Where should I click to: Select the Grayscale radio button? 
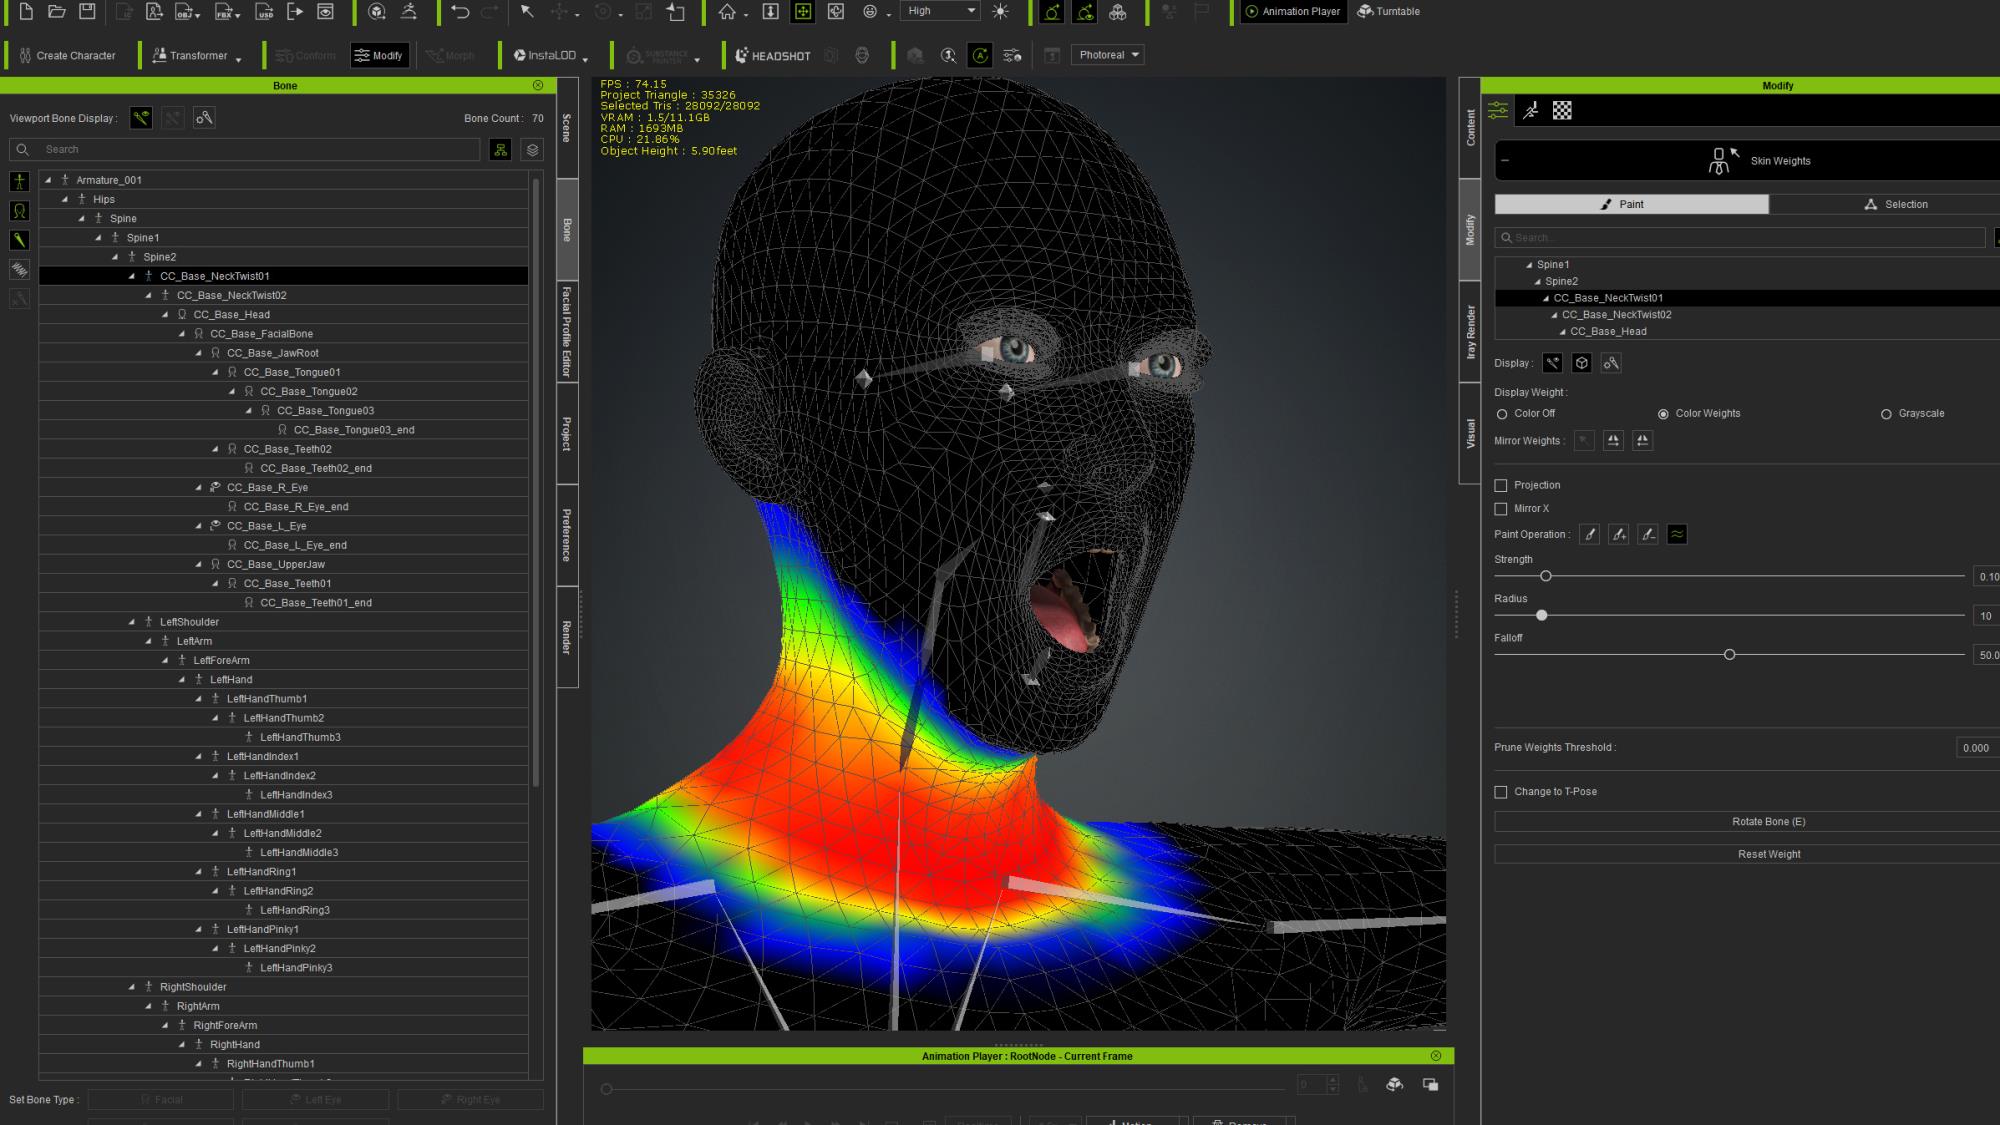click(x=1886, y=414)
